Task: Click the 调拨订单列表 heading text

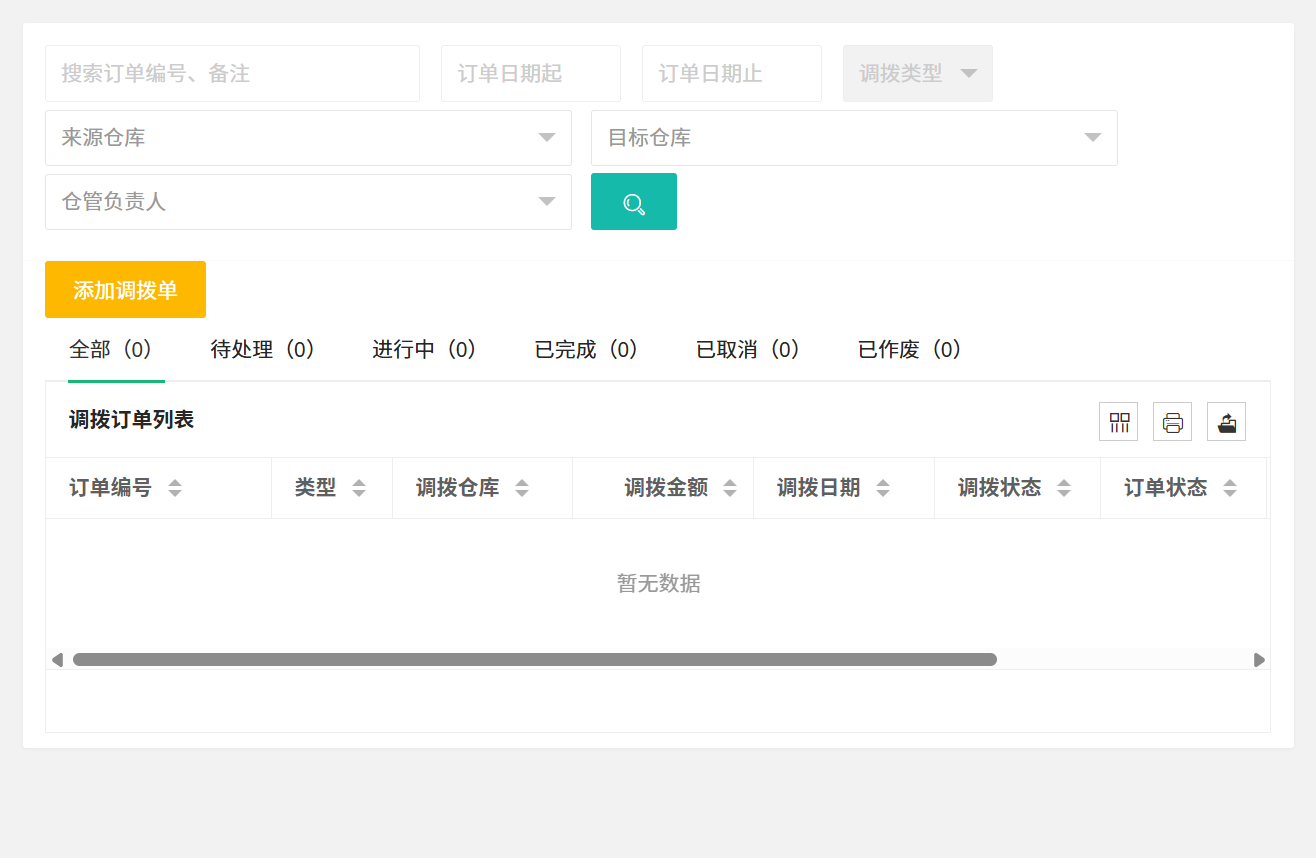Action: [131, 420]
